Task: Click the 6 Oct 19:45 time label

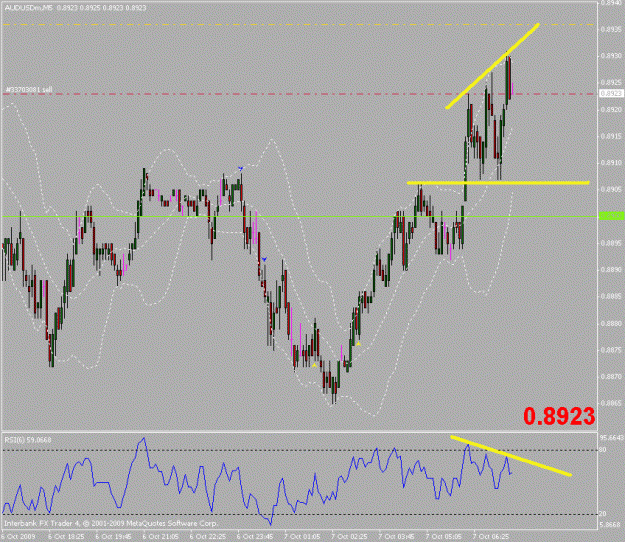Action: point(113,536)
